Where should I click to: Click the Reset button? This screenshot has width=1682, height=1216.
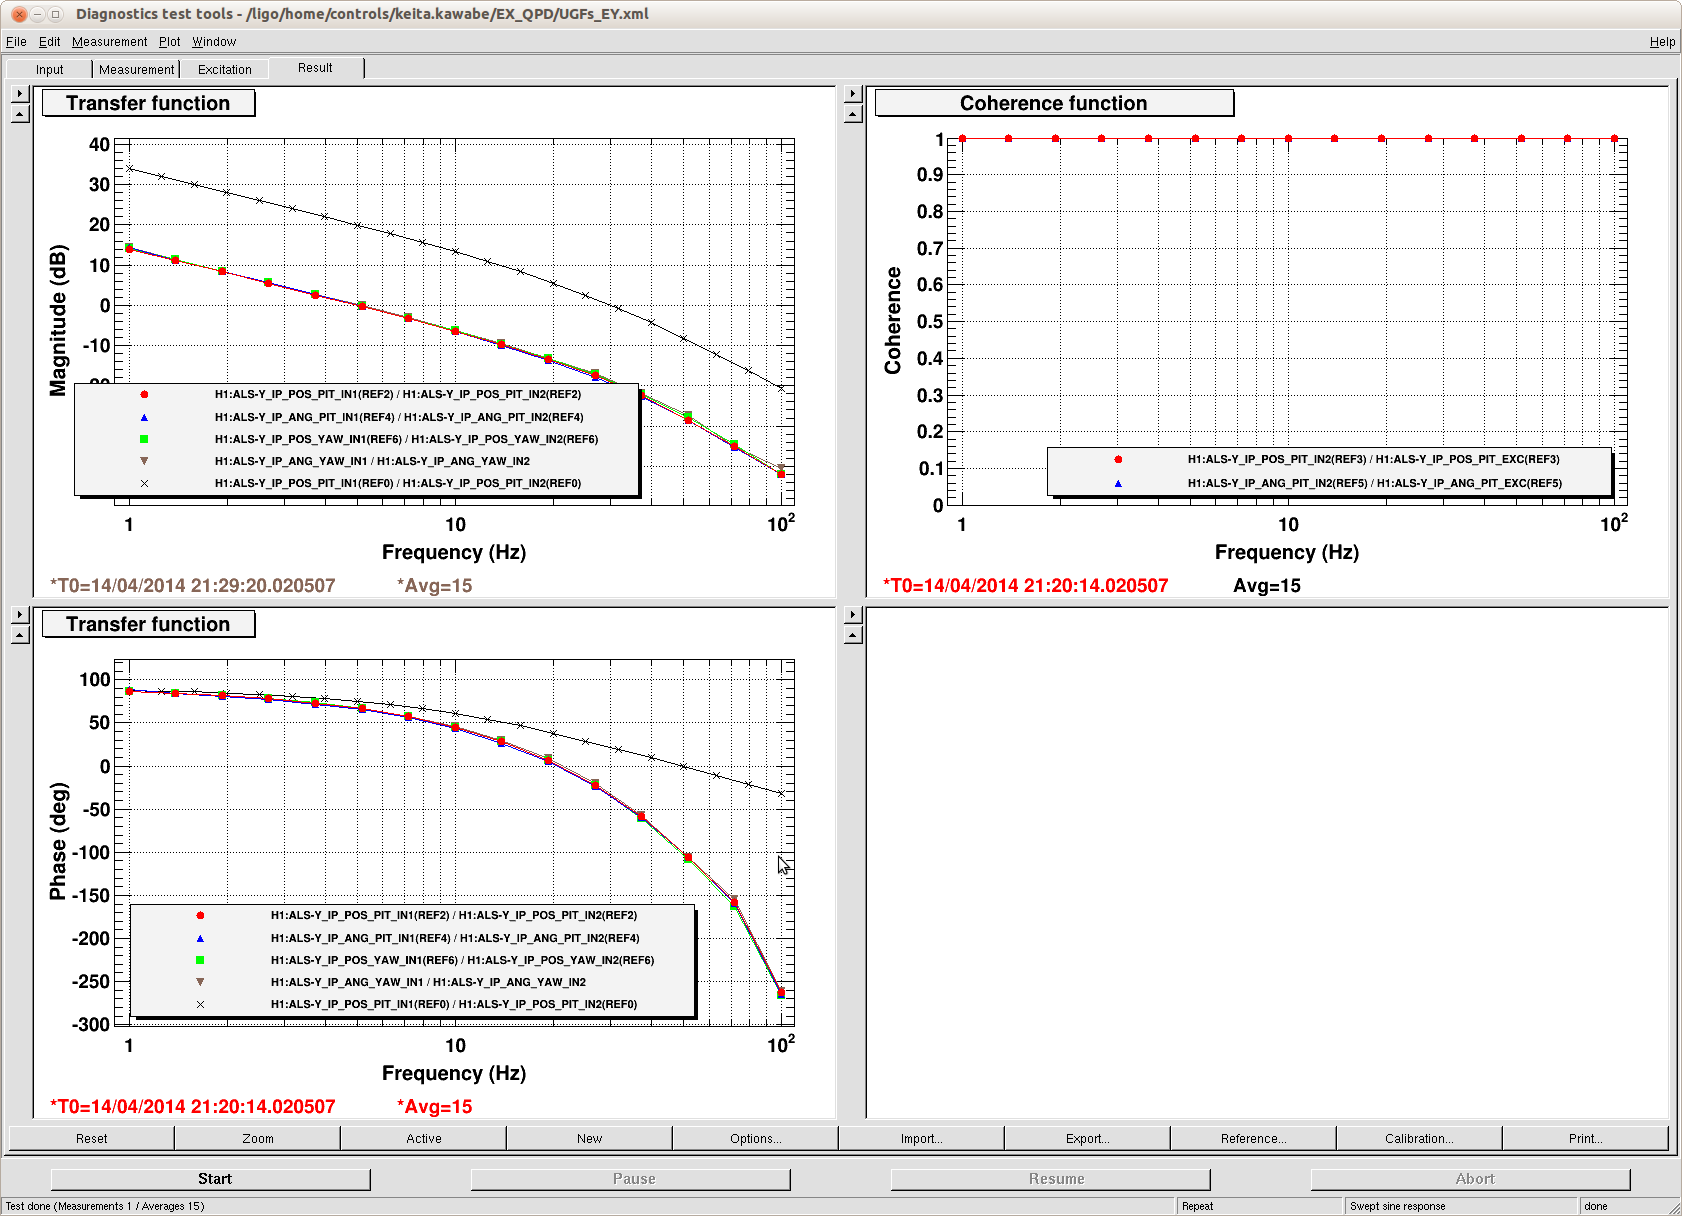tap(91, 1138)
